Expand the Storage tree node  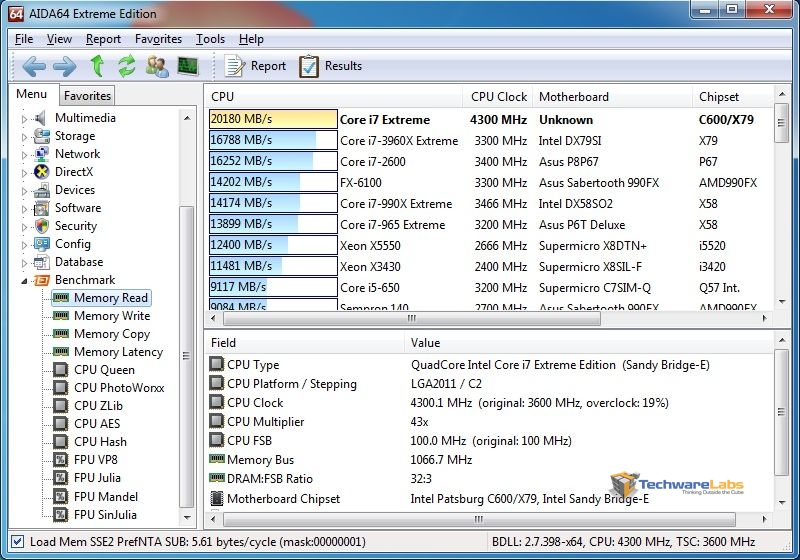[x=24, y=137]
